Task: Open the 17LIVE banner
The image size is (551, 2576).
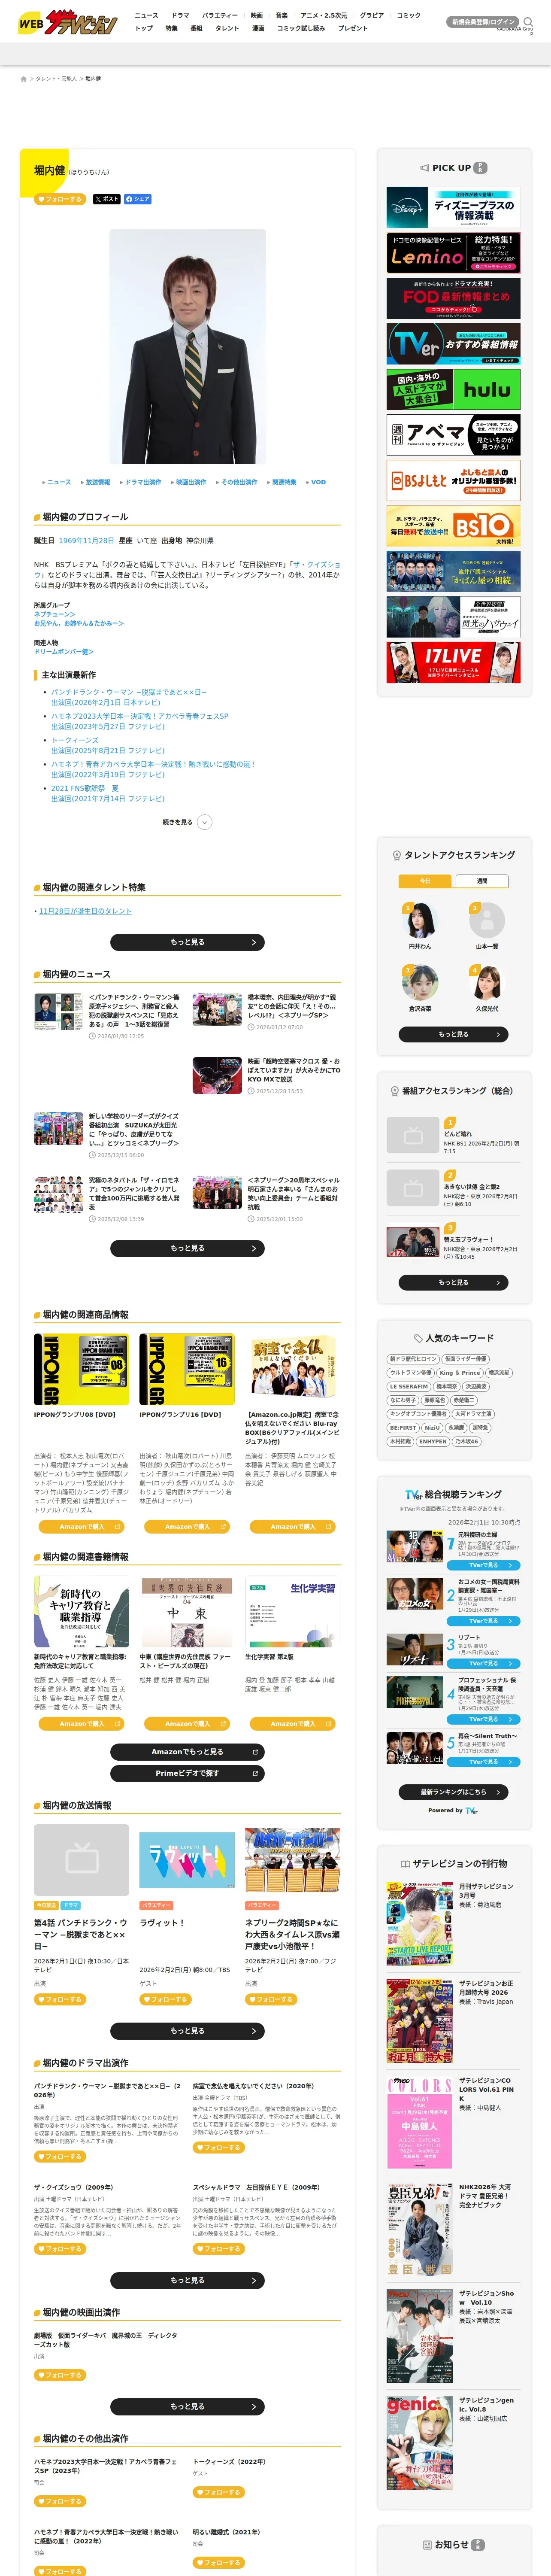Action: tap(453, 662)
